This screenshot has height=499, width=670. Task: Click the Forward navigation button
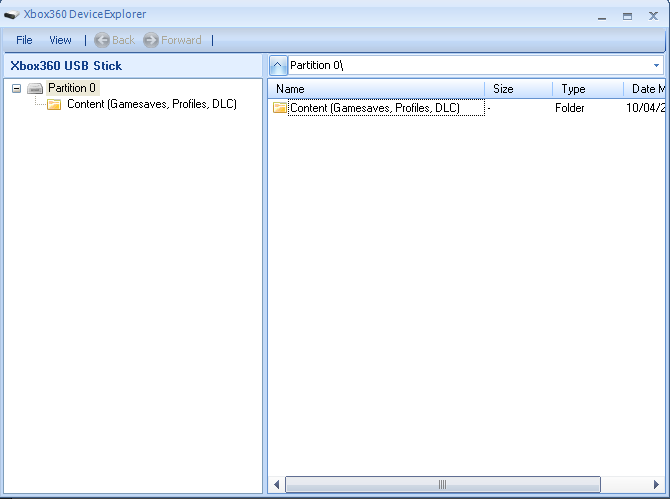[173, 40]
